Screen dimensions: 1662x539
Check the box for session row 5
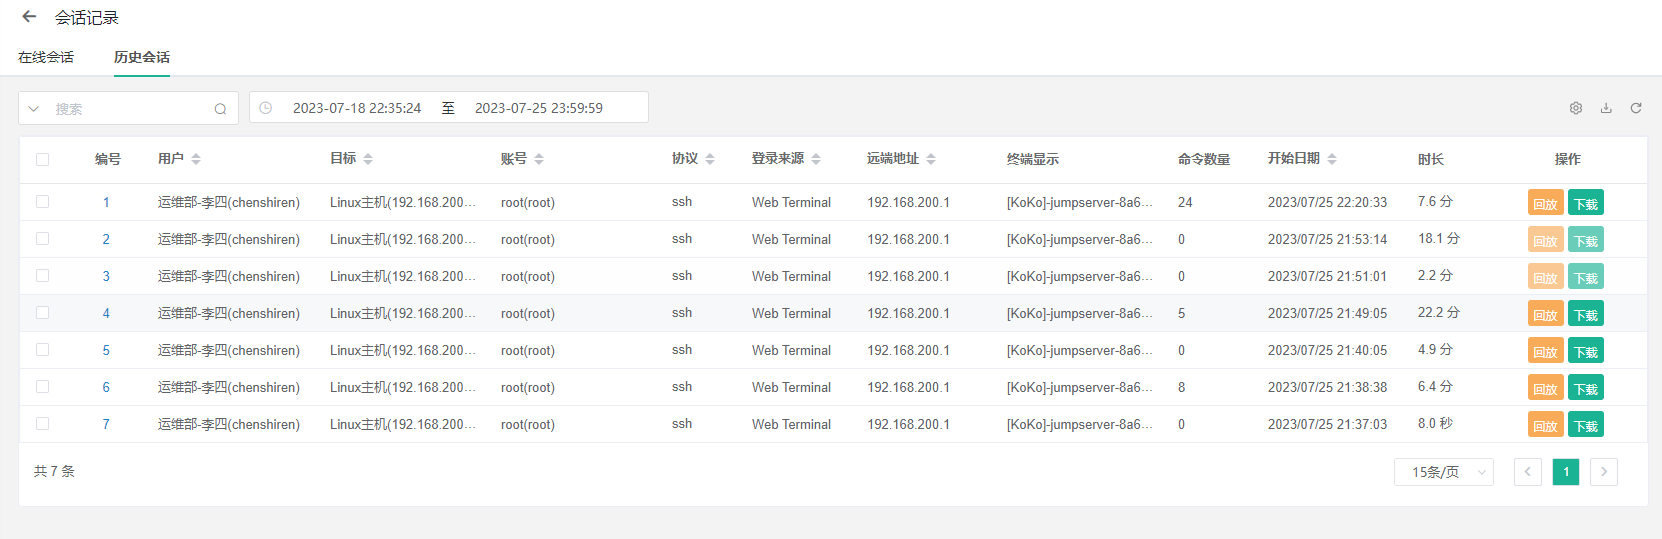point(42,350)
